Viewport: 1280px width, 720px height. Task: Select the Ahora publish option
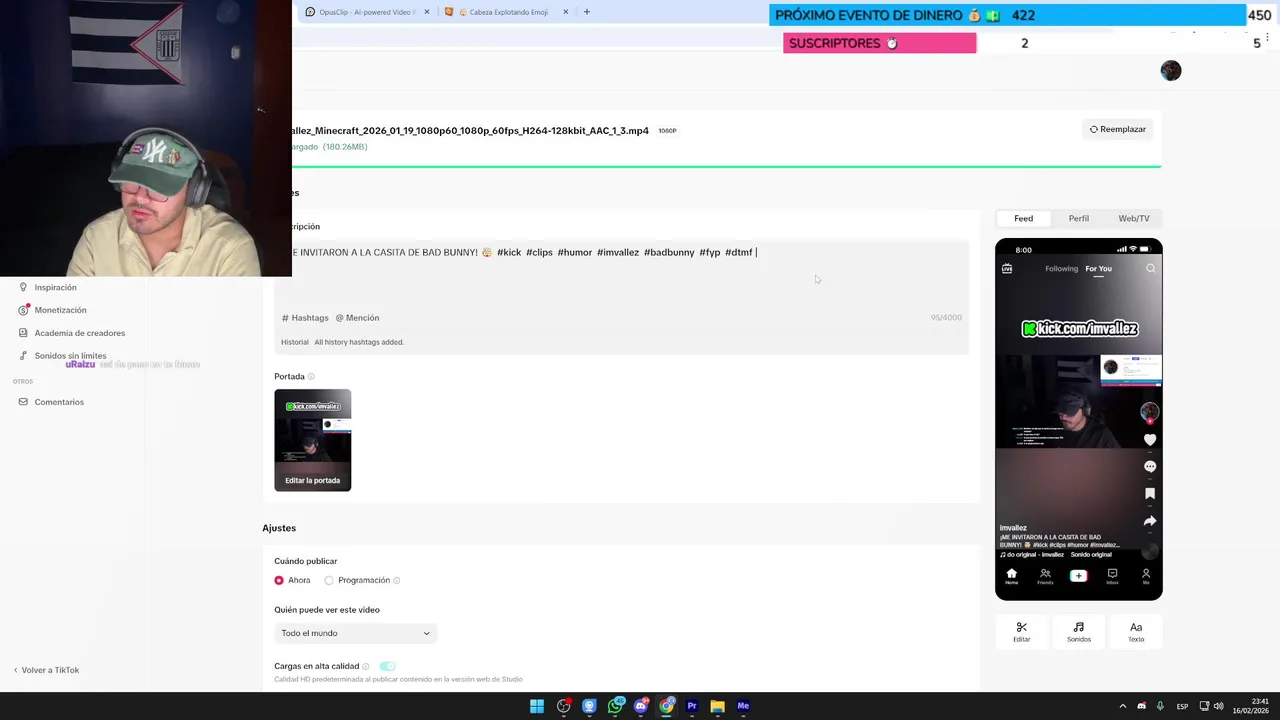[x=292, y=580]
